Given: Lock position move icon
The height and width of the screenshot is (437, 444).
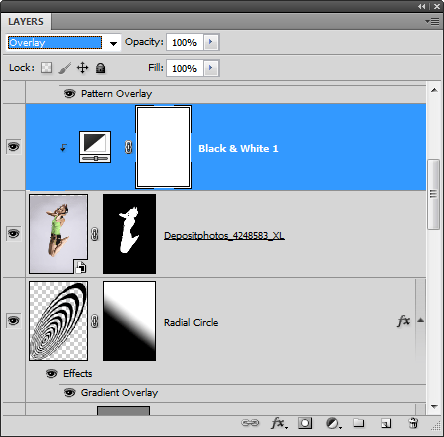Looking at the screenshot, I should (82, 68).
